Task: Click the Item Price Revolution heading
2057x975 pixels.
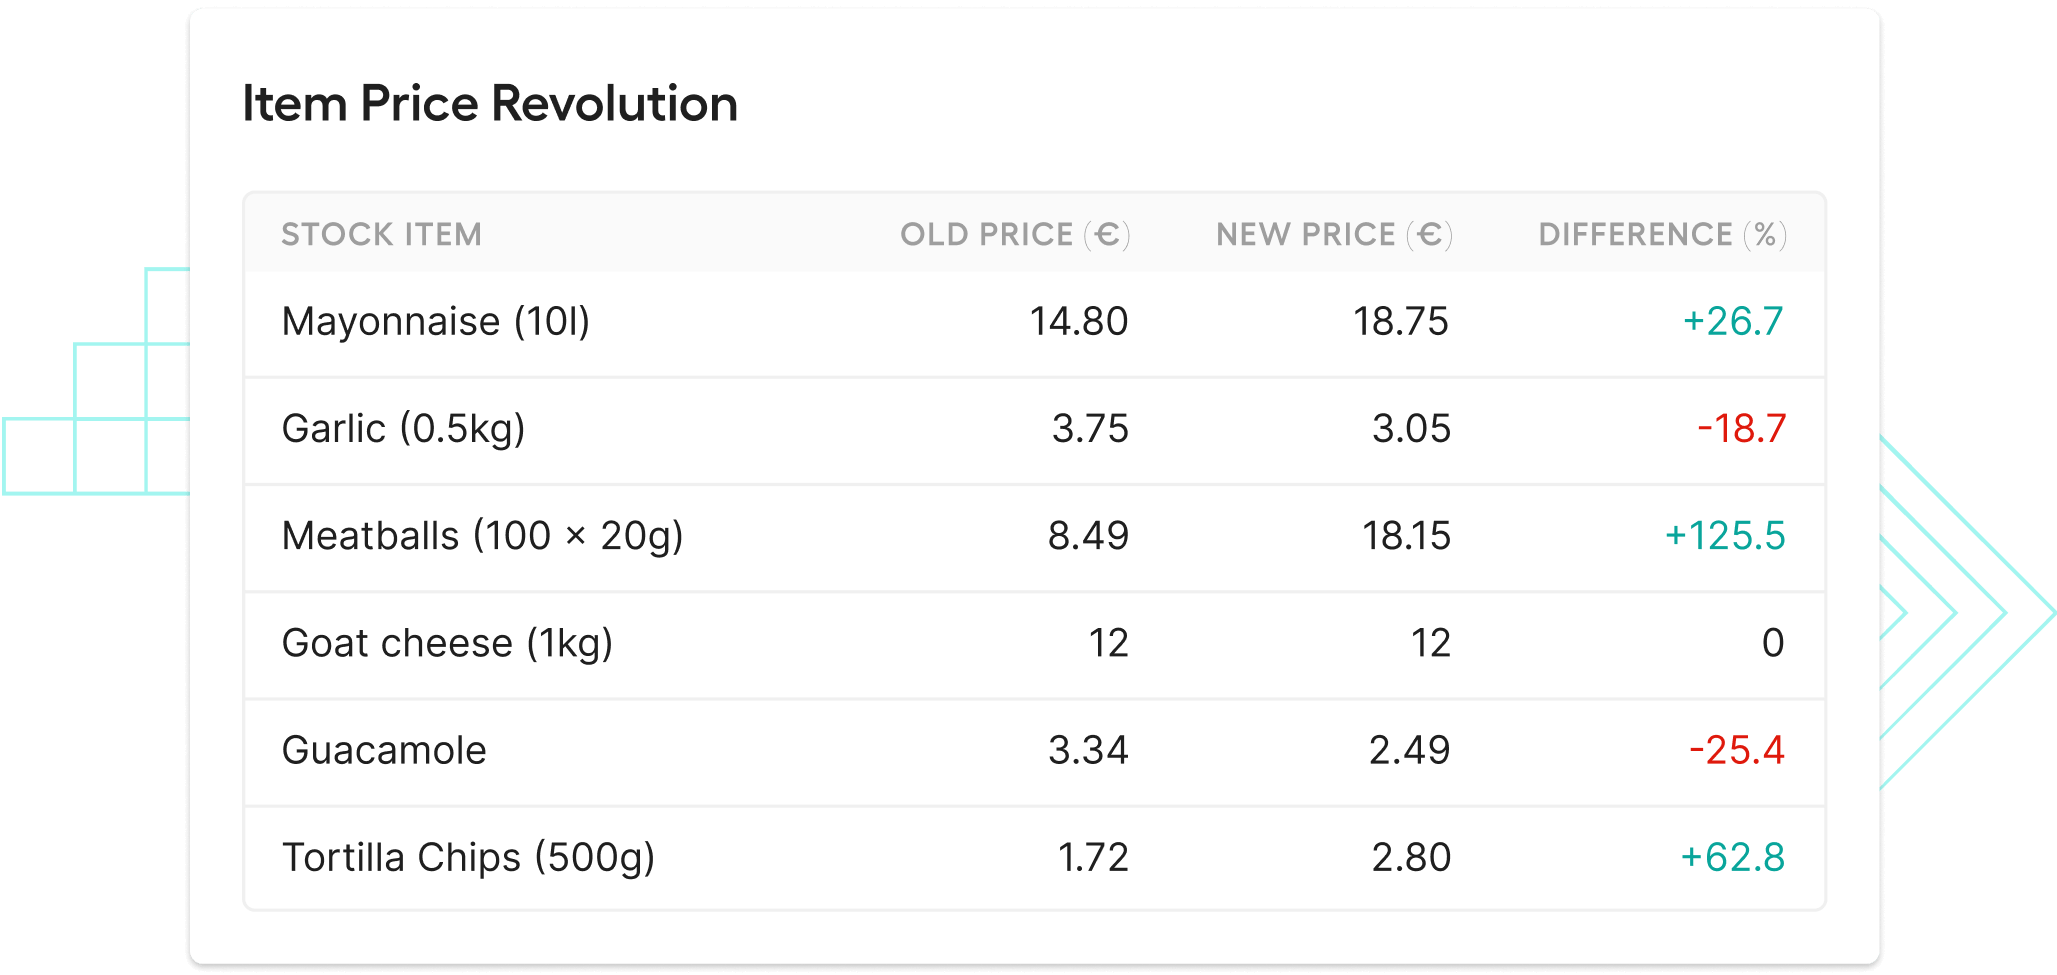Action: coord(490,104)
